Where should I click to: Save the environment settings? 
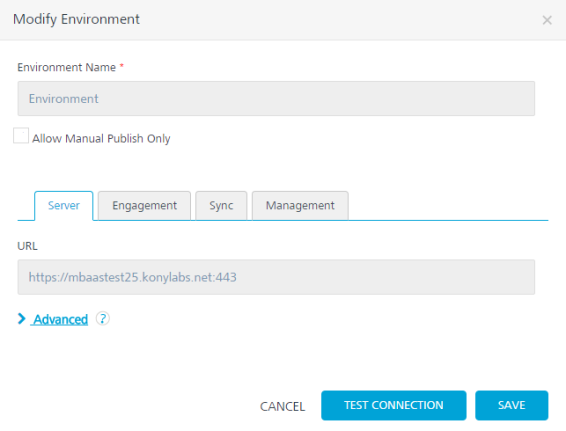(x=511, y=405)
